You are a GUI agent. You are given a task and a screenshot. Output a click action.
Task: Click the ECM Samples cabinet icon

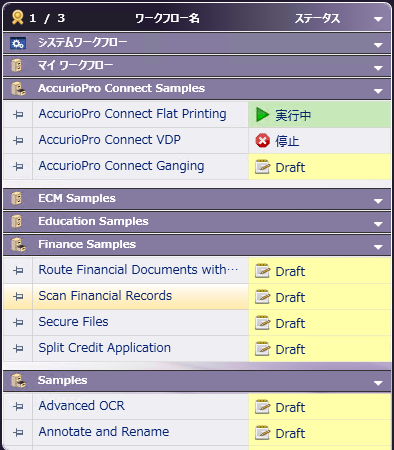16,198
